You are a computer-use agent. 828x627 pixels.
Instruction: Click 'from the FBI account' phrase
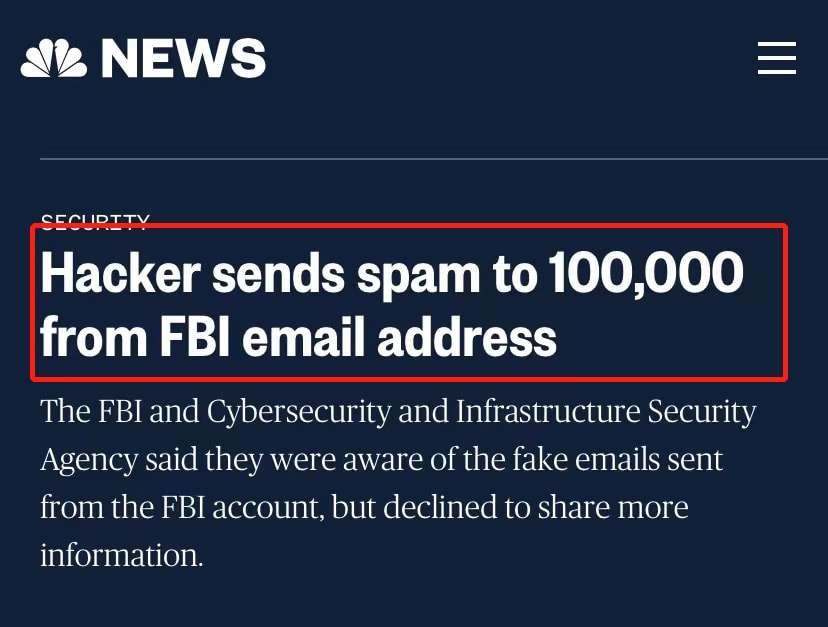[x=182, y=507]
